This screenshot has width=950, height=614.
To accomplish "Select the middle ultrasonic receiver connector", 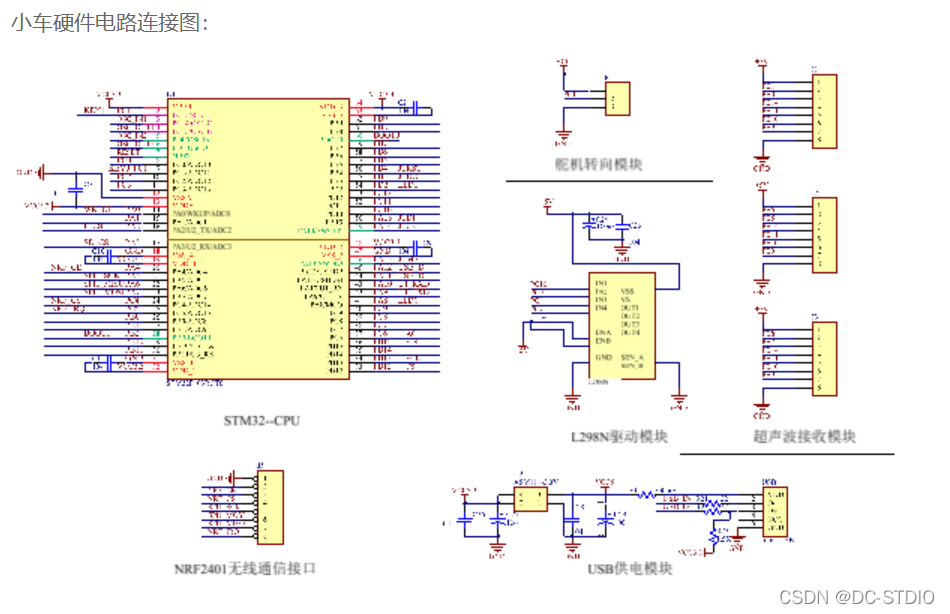I will pyautogui.click(x=825, y=235).
